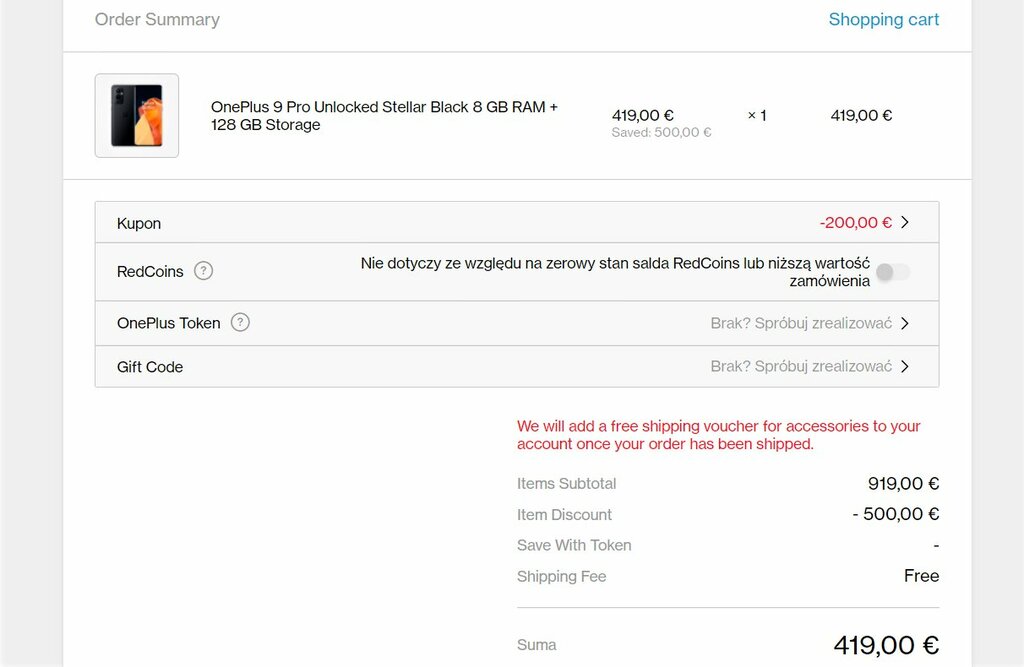
Task: Click the OnePlus Token label
Action: pyautogui.click(x=168, y=323)
